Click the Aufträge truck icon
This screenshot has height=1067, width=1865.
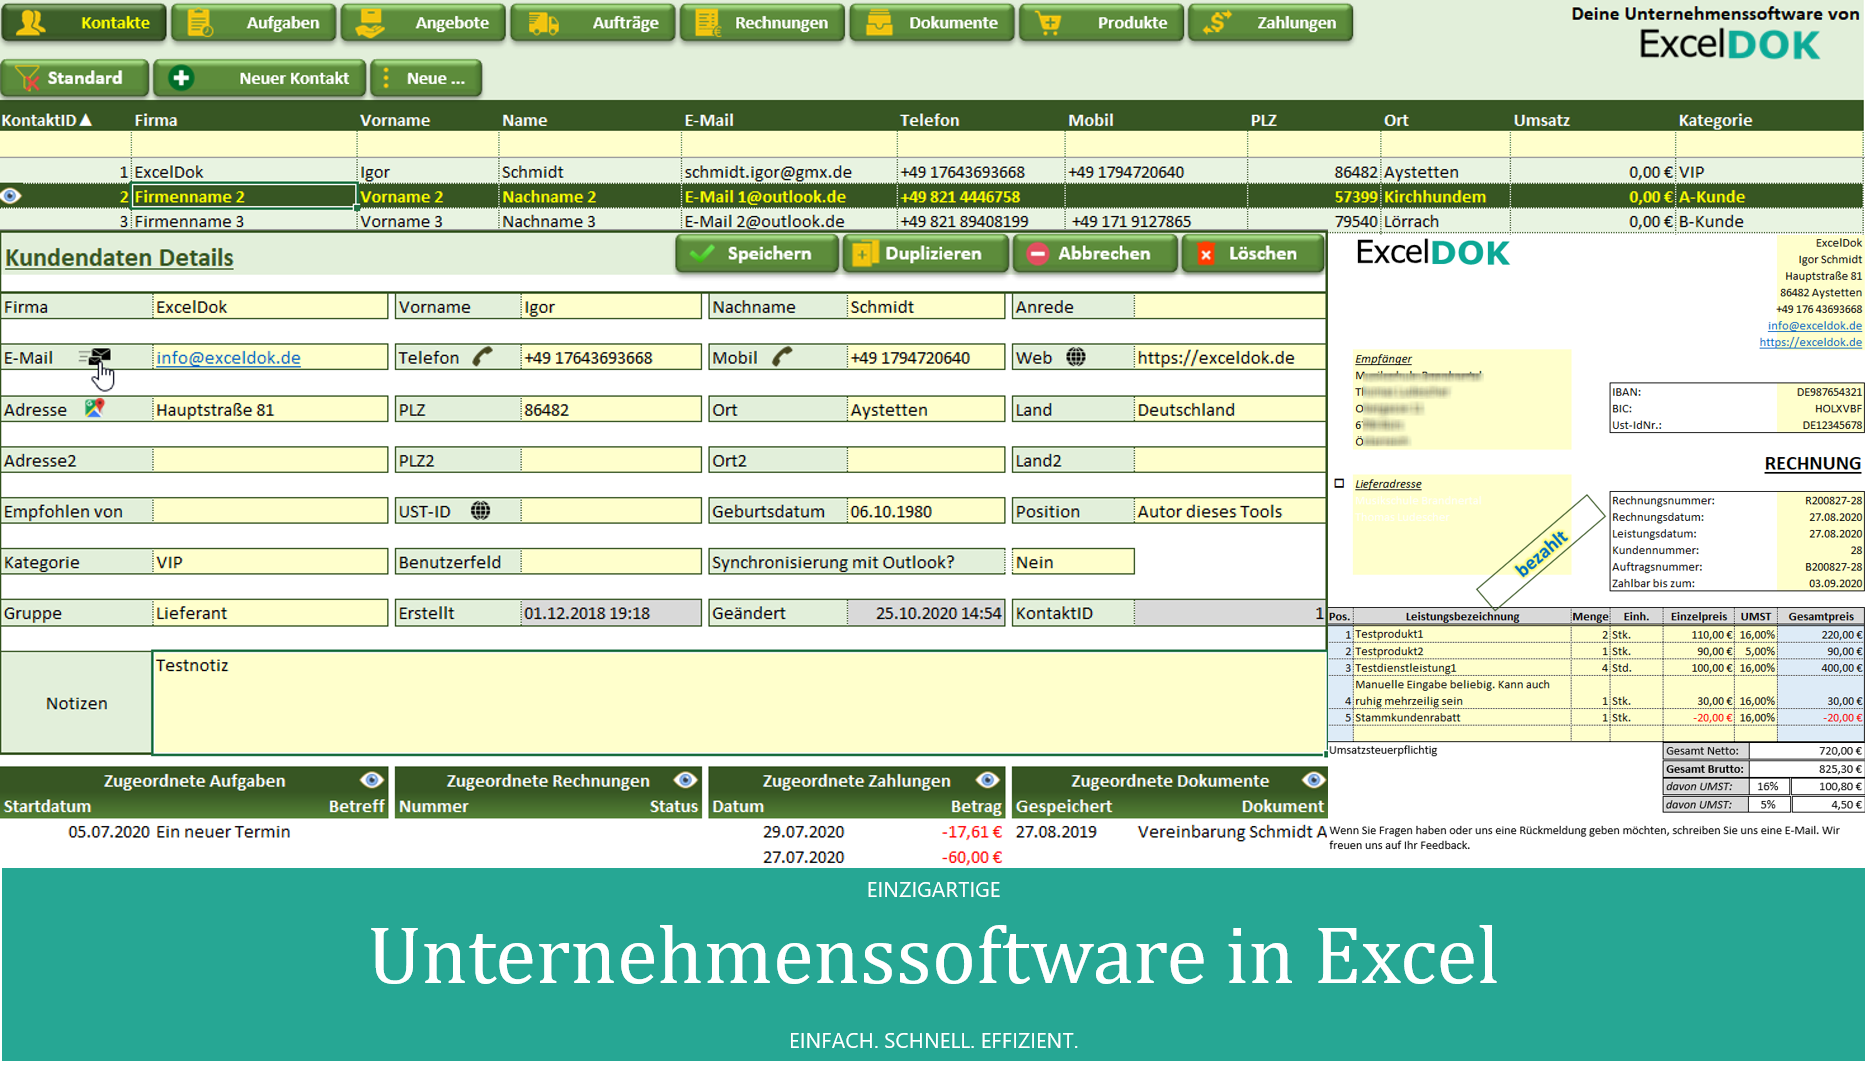pos(543,23)
